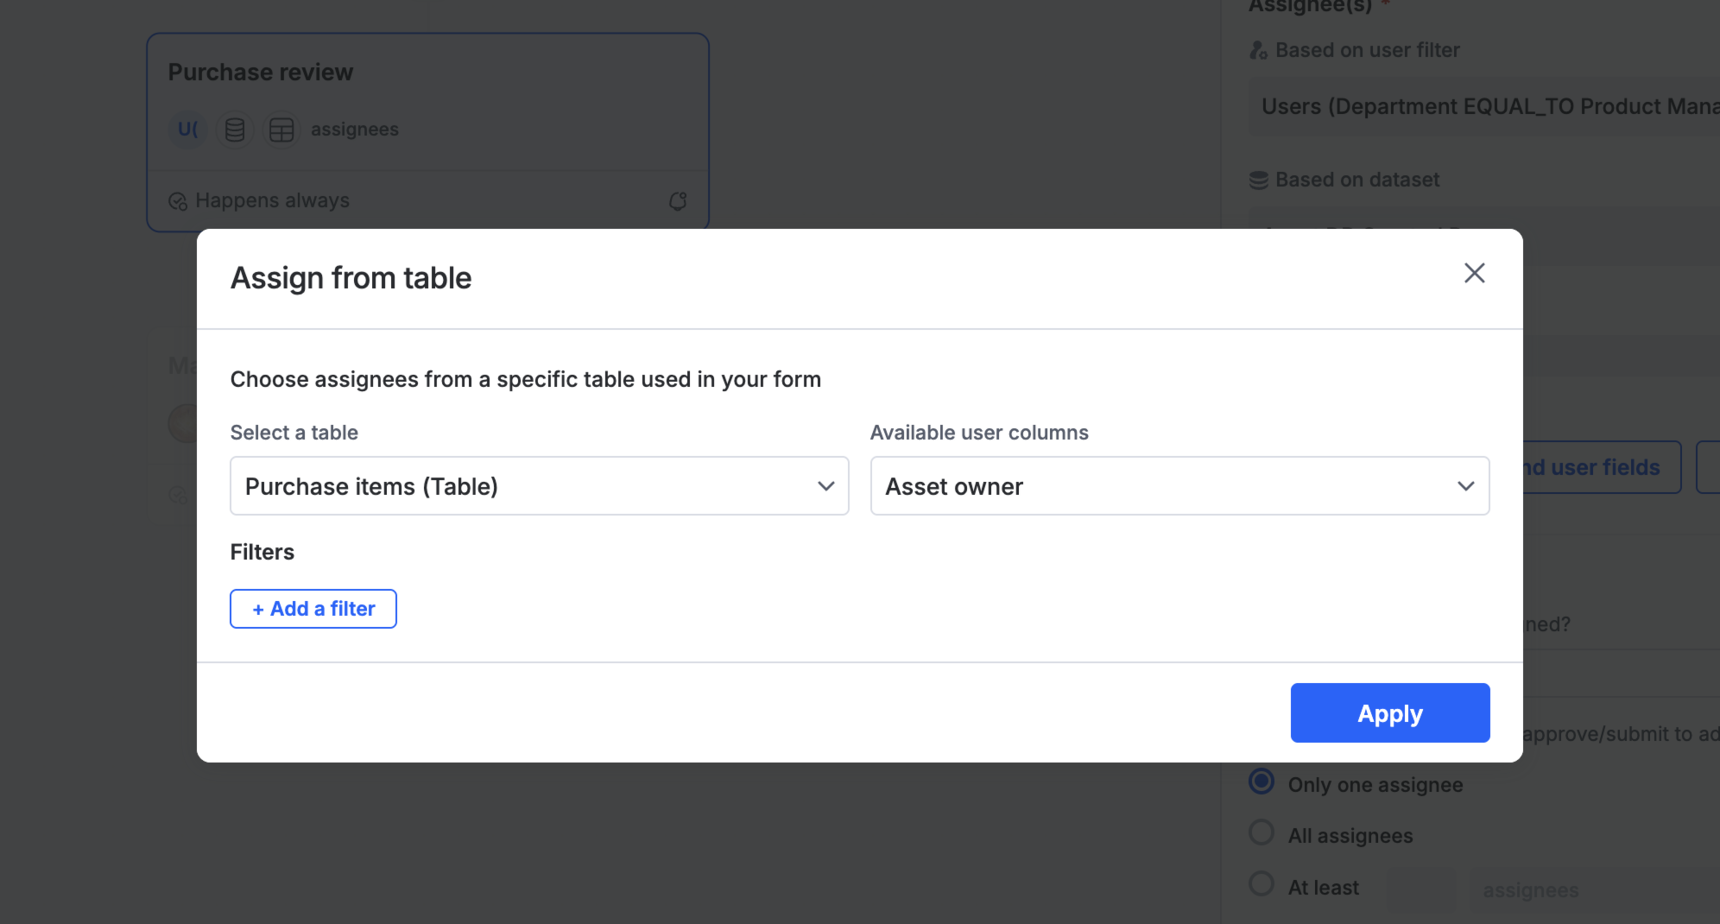
Task: Click the dataset icon in Purchase review card
Action: pos(235,130)
